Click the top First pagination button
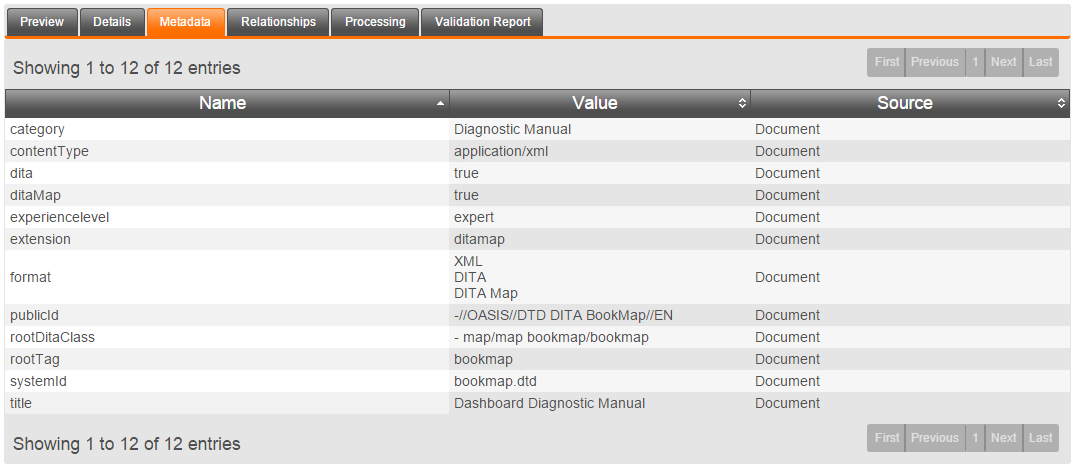 886,62
